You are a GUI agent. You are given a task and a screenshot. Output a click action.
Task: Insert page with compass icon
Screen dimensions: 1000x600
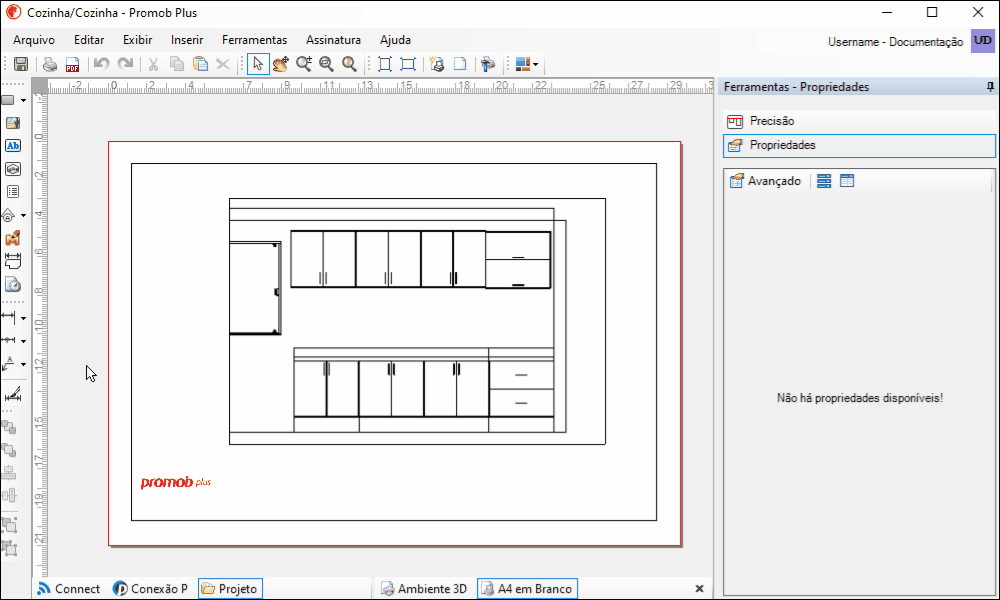pos(12,284)
